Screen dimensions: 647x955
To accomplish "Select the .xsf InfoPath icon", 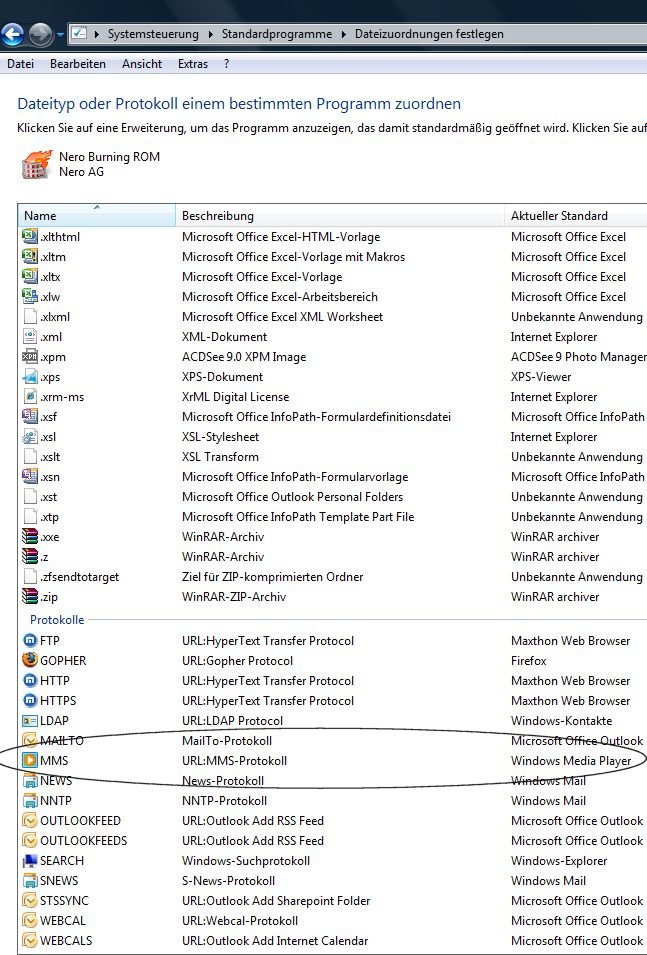I will [30, 417].
